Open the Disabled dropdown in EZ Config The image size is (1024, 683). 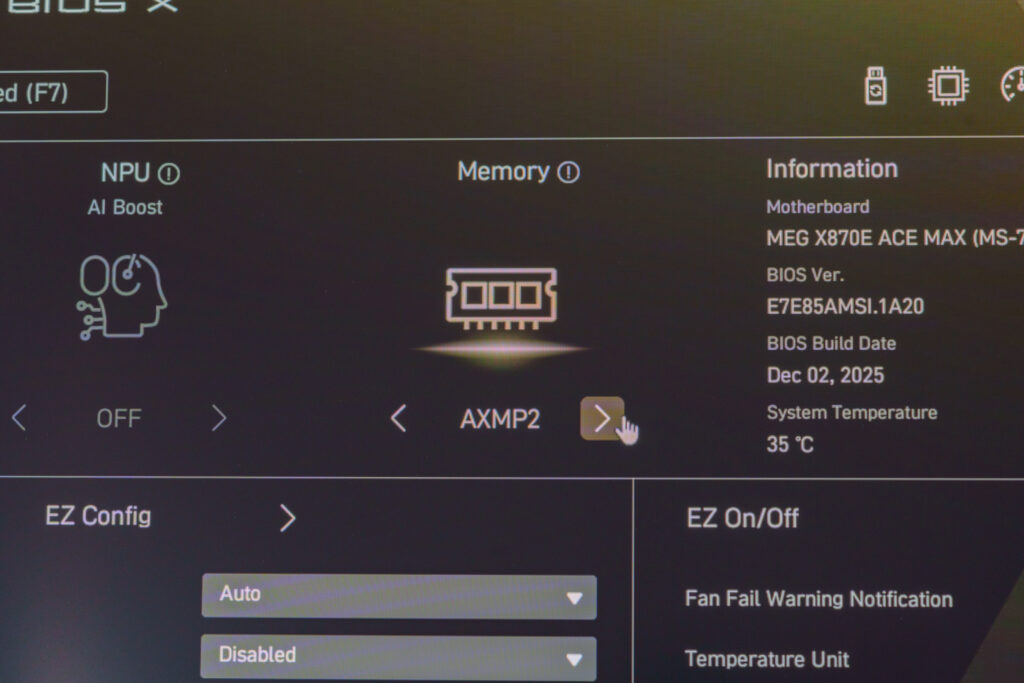click(x=398, y=657)
